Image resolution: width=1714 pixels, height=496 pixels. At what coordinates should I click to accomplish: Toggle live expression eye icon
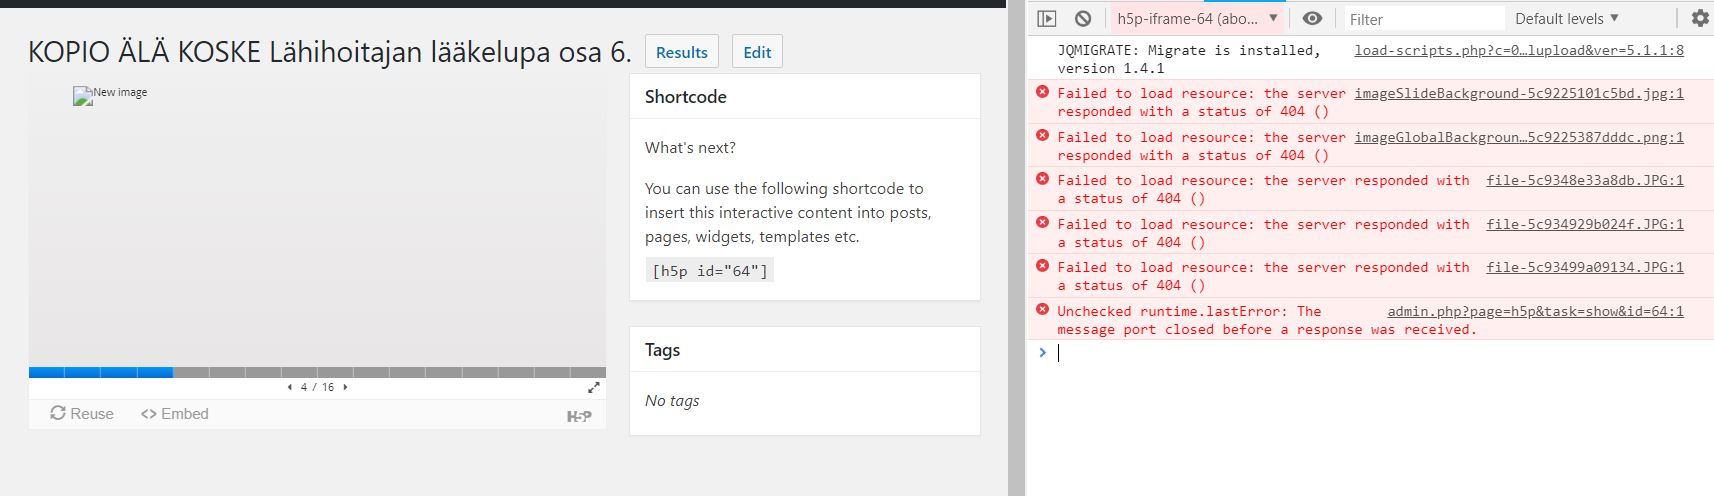pyautogui.click(x=1312, y=18)
